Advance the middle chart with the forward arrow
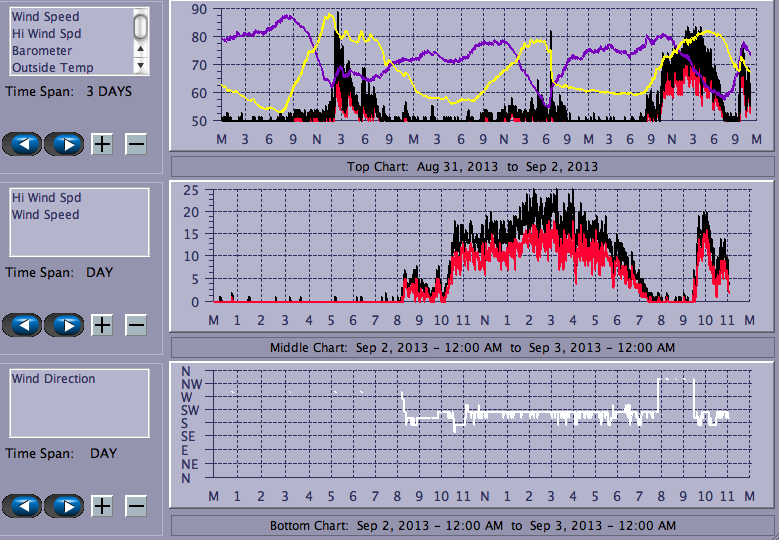The width and height of the screenshot is (779, 540). [x=64, y=325]
